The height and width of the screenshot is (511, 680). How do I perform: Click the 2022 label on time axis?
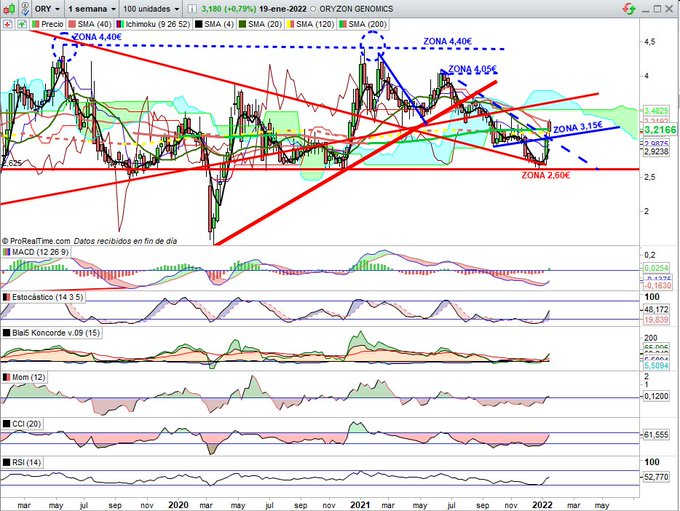(542, 505)
